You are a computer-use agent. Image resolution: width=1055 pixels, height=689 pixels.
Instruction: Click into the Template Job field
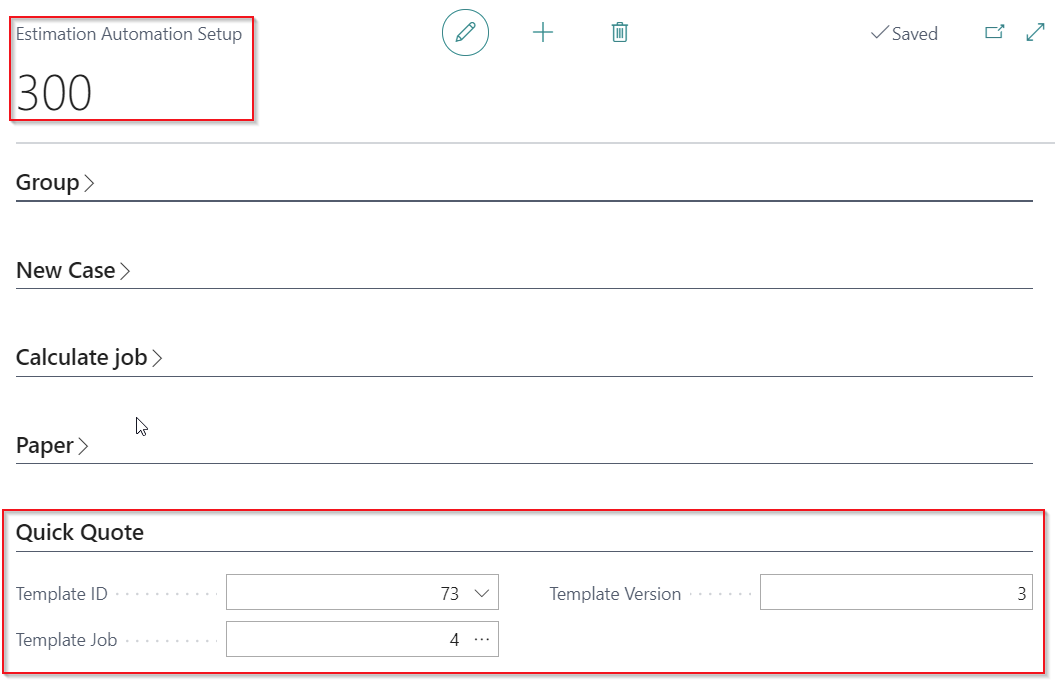pyautogui.click(x=362, y=639)
